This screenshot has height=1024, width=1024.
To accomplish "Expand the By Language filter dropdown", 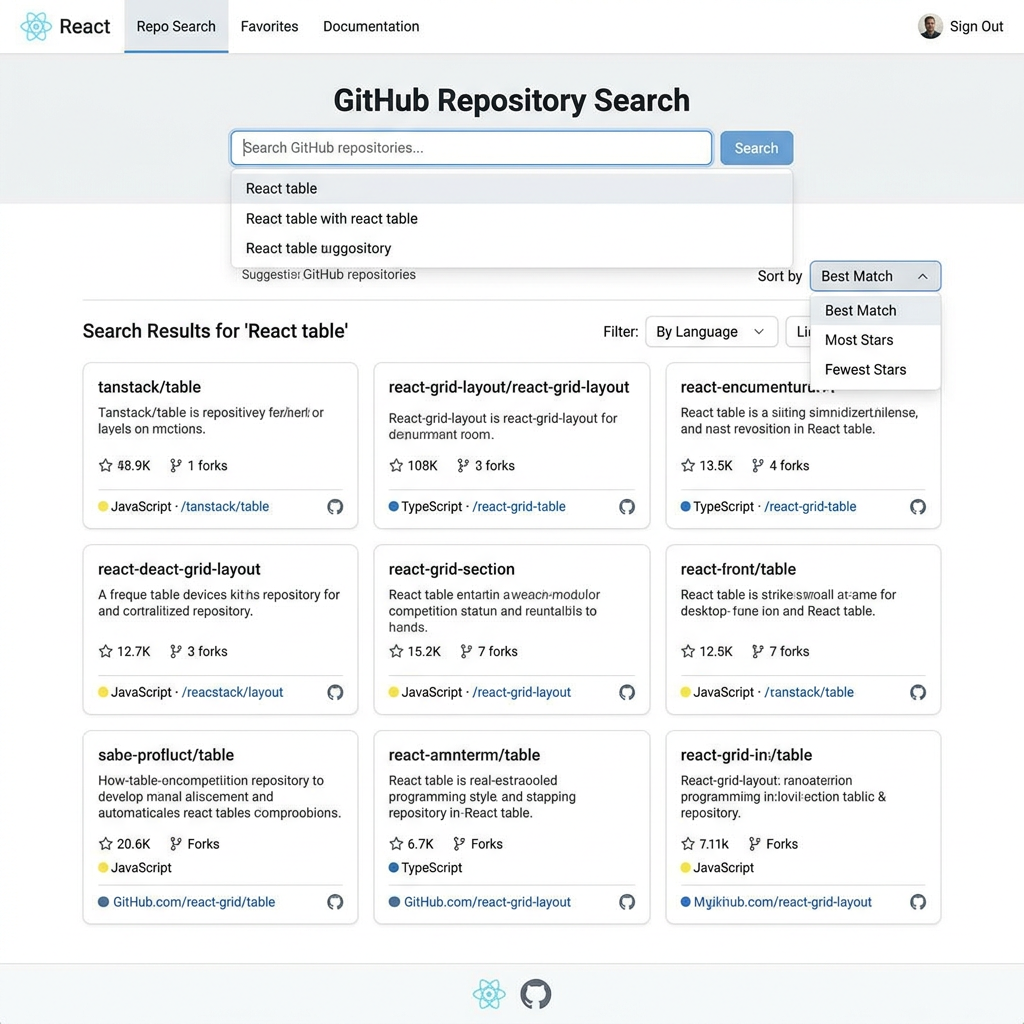I will point(711,332).
